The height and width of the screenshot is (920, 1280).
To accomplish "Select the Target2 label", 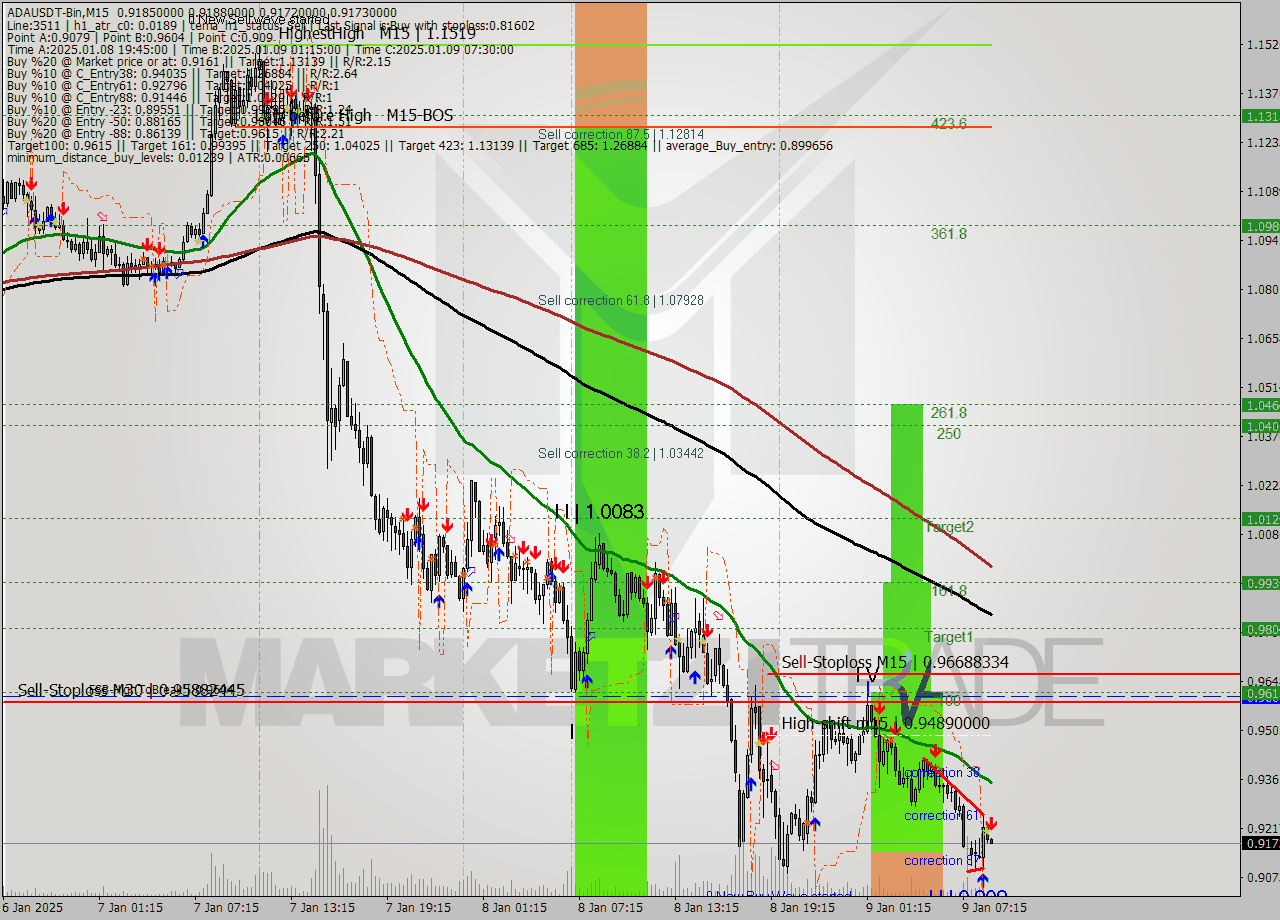I will point(949,526).
